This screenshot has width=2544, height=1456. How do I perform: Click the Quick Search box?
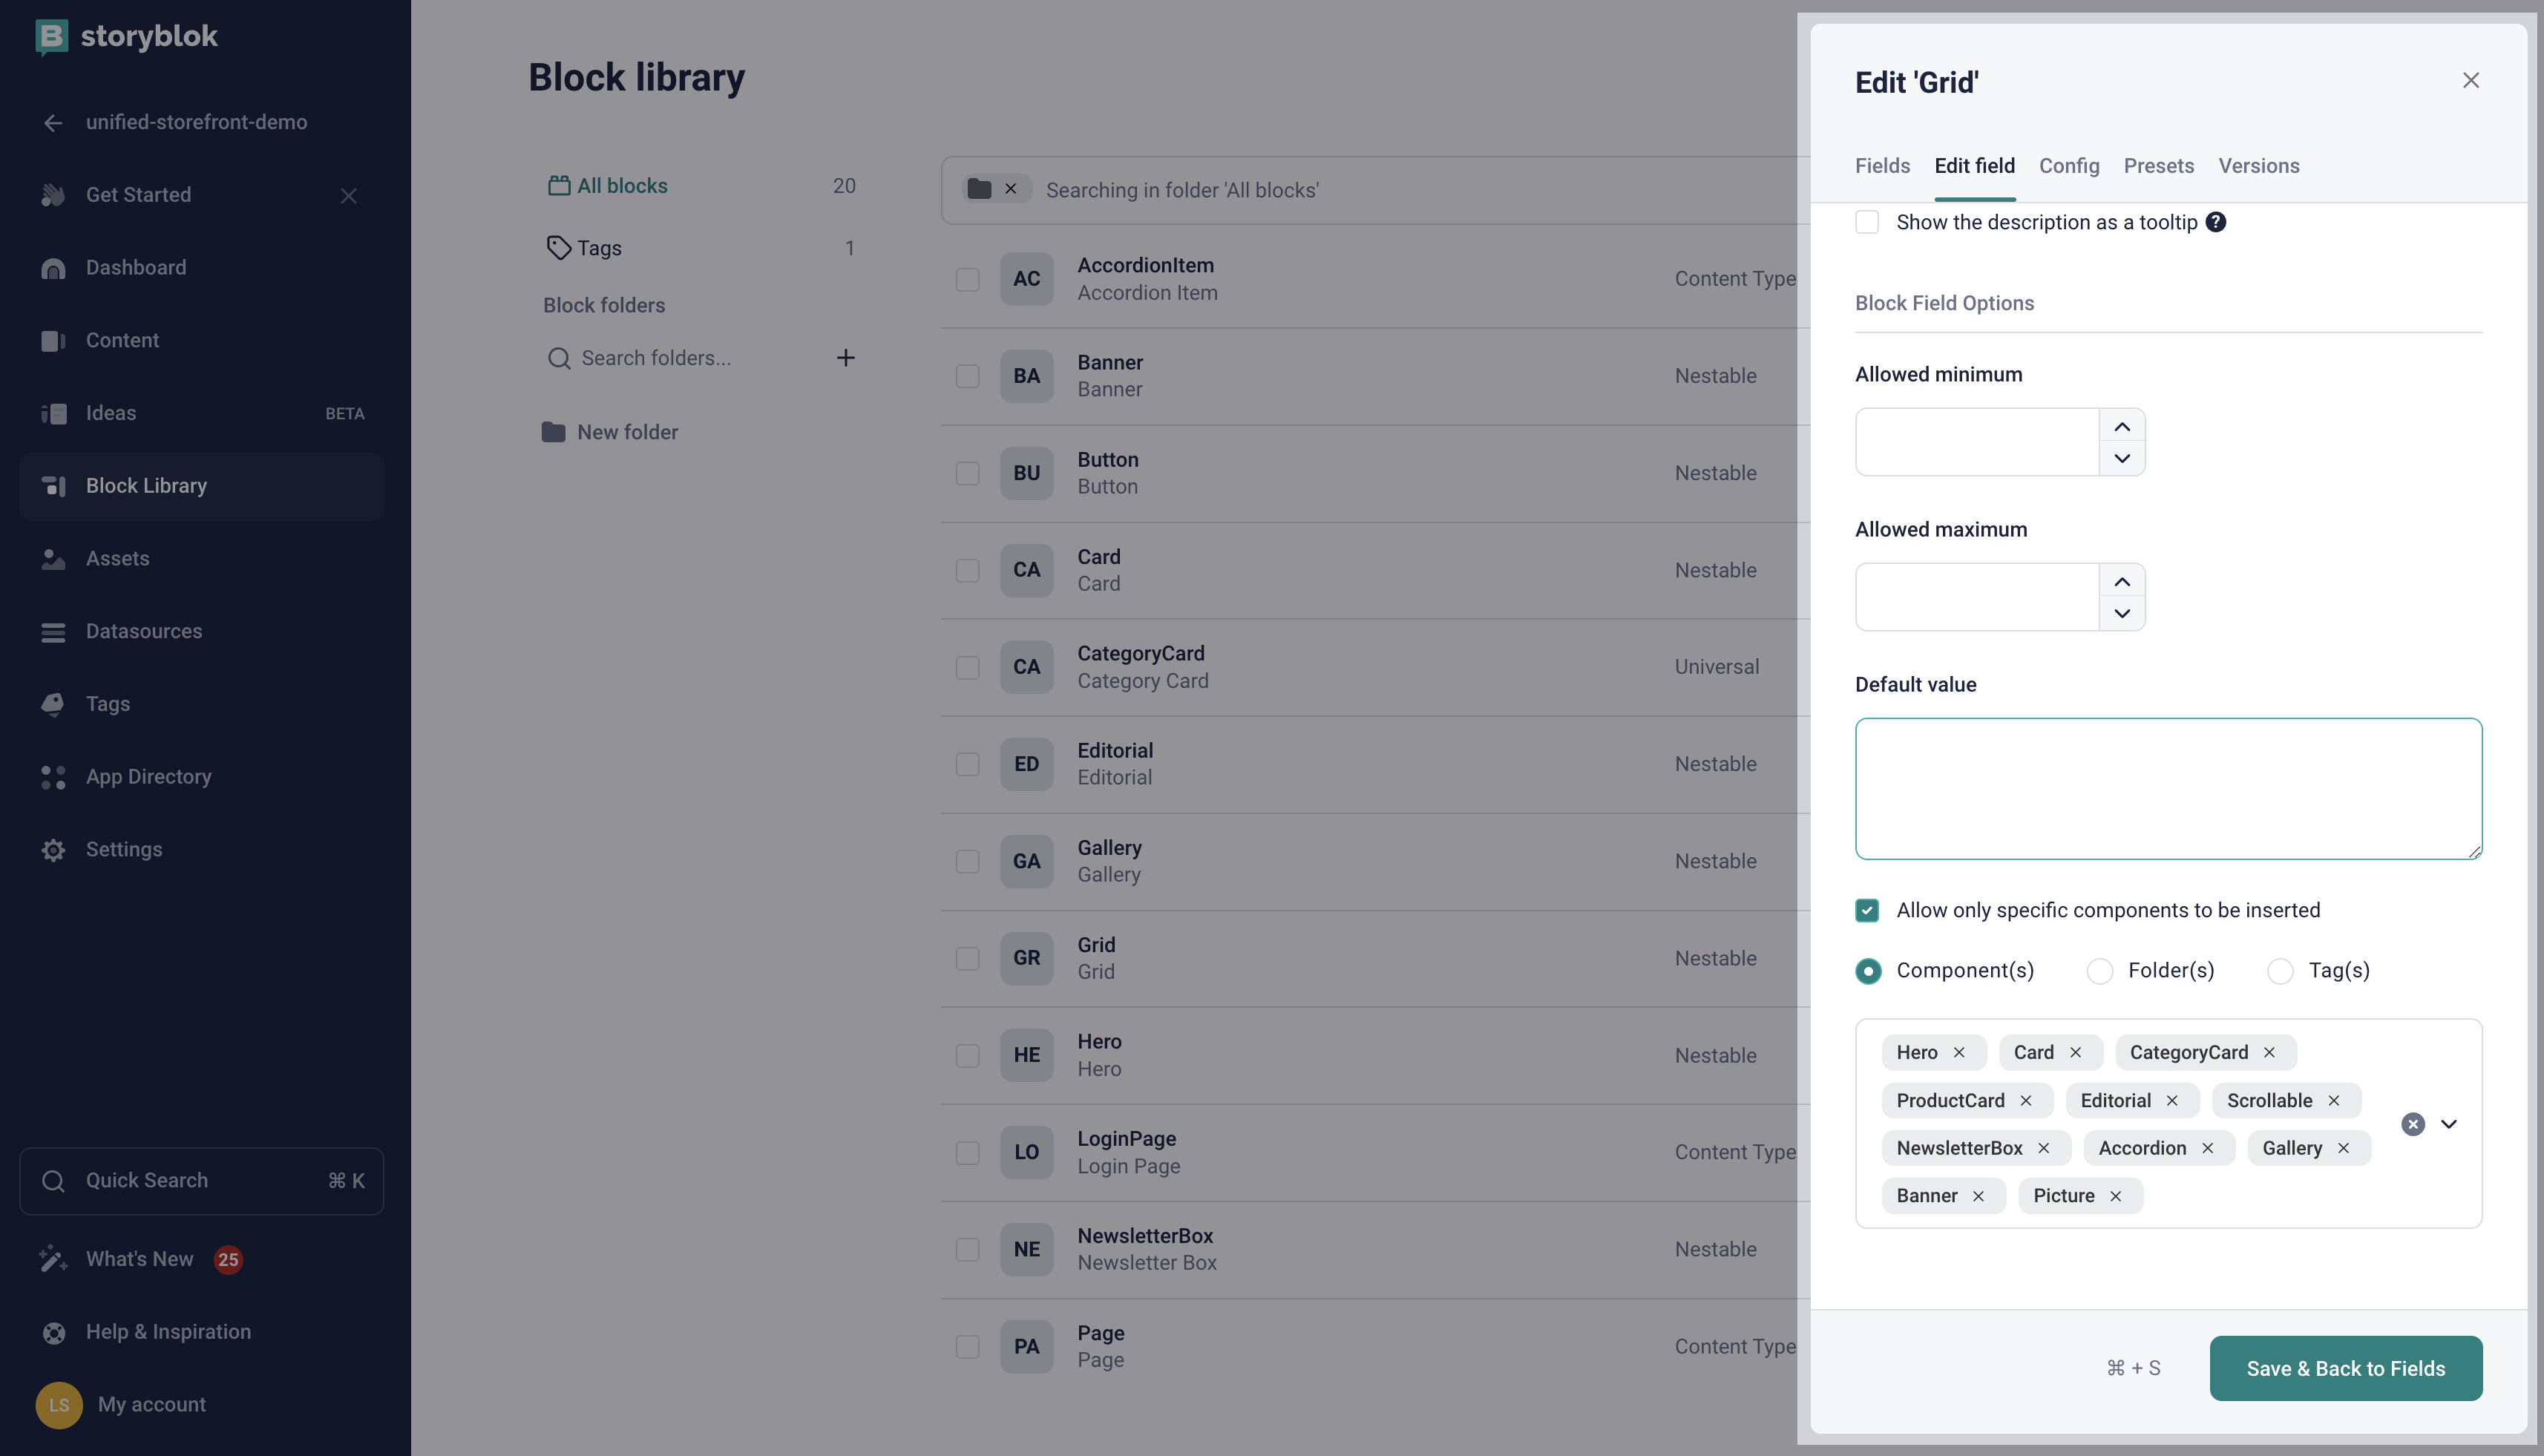point(201,1181)
